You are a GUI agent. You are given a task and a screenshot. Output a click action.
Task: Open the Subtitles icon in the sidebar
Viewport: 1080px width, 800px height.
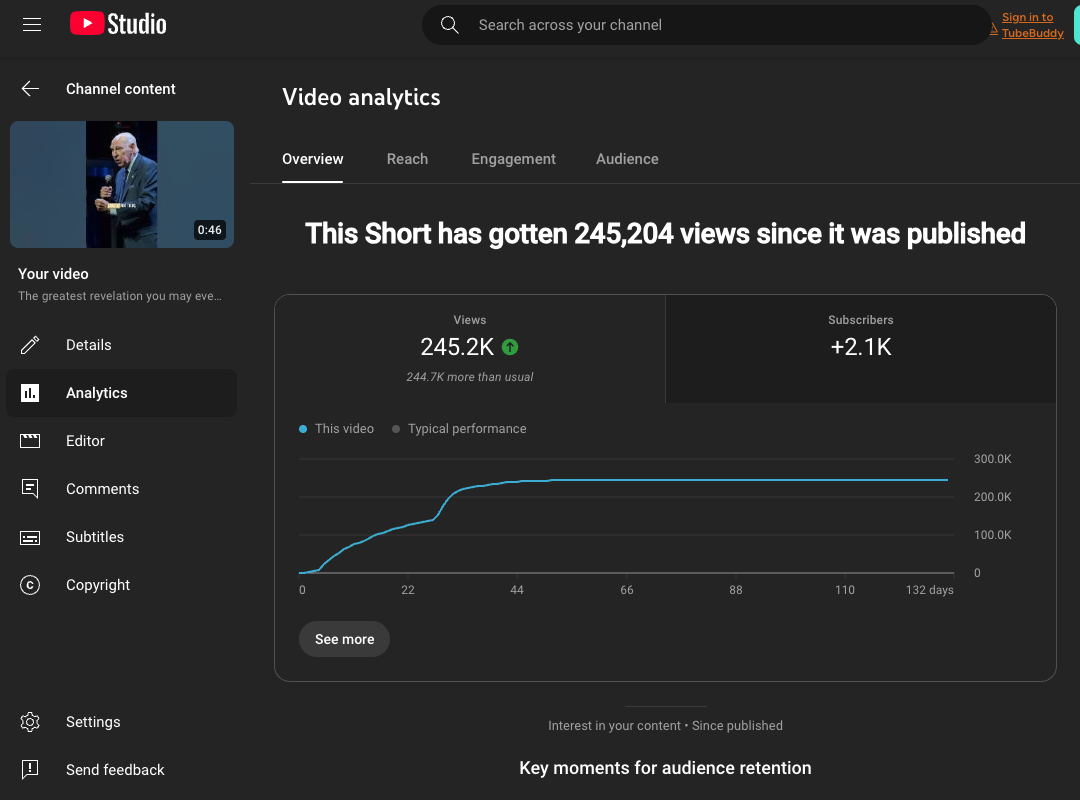pos(30,537)
